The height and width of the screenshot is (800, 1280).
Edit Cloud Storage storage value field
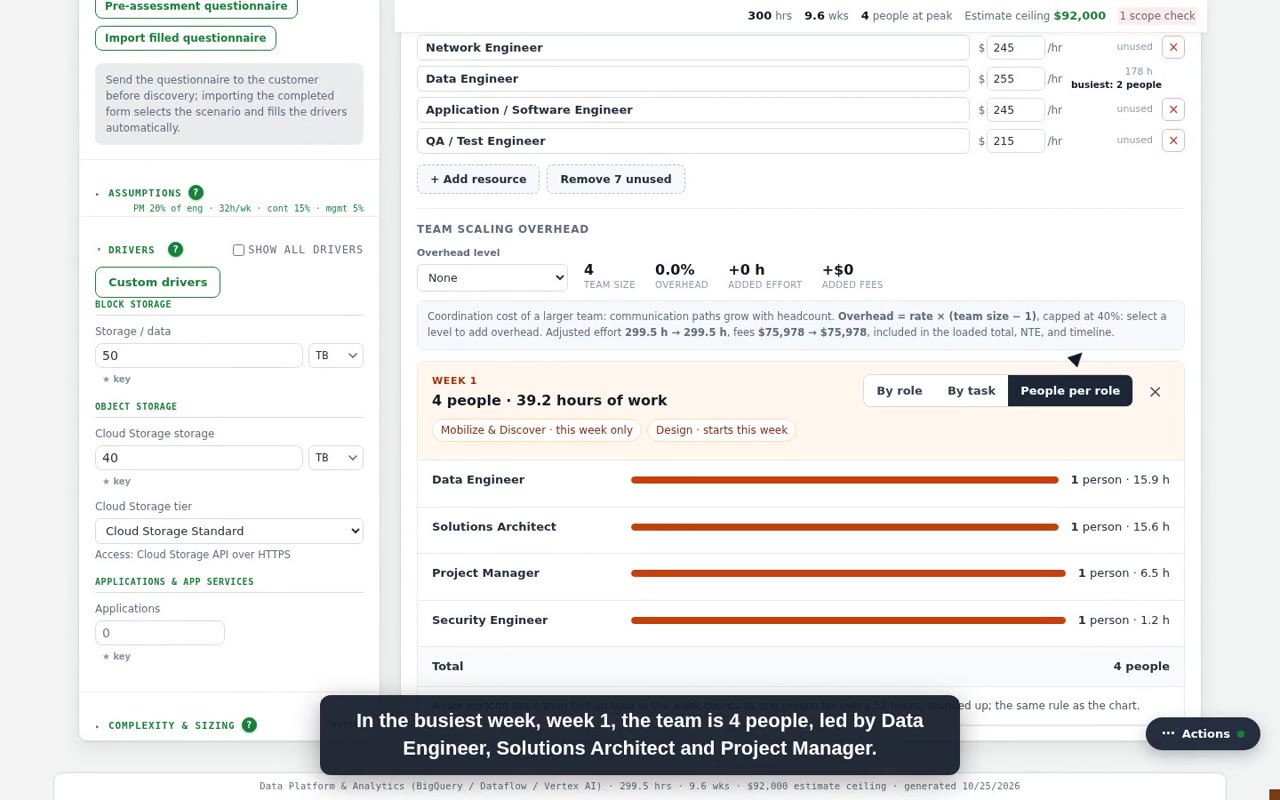198,457
